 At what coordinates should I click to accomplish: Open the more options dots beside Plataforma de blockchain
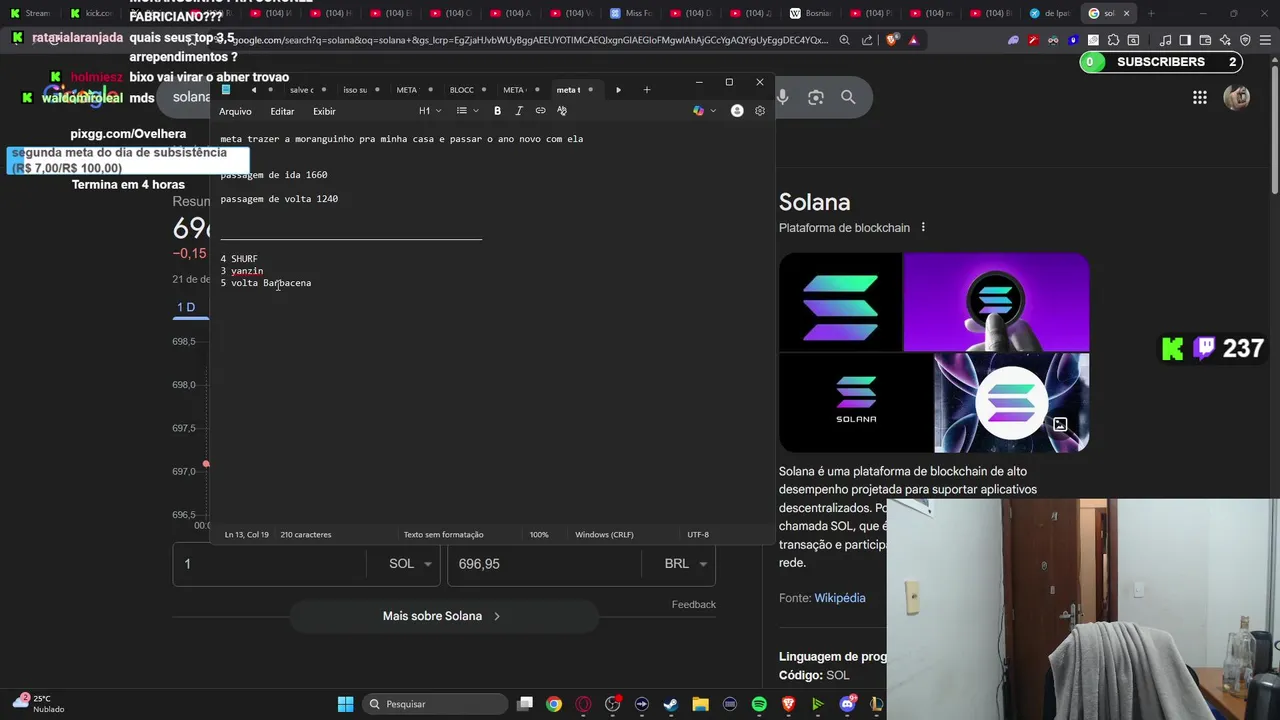tap(923, 227)
